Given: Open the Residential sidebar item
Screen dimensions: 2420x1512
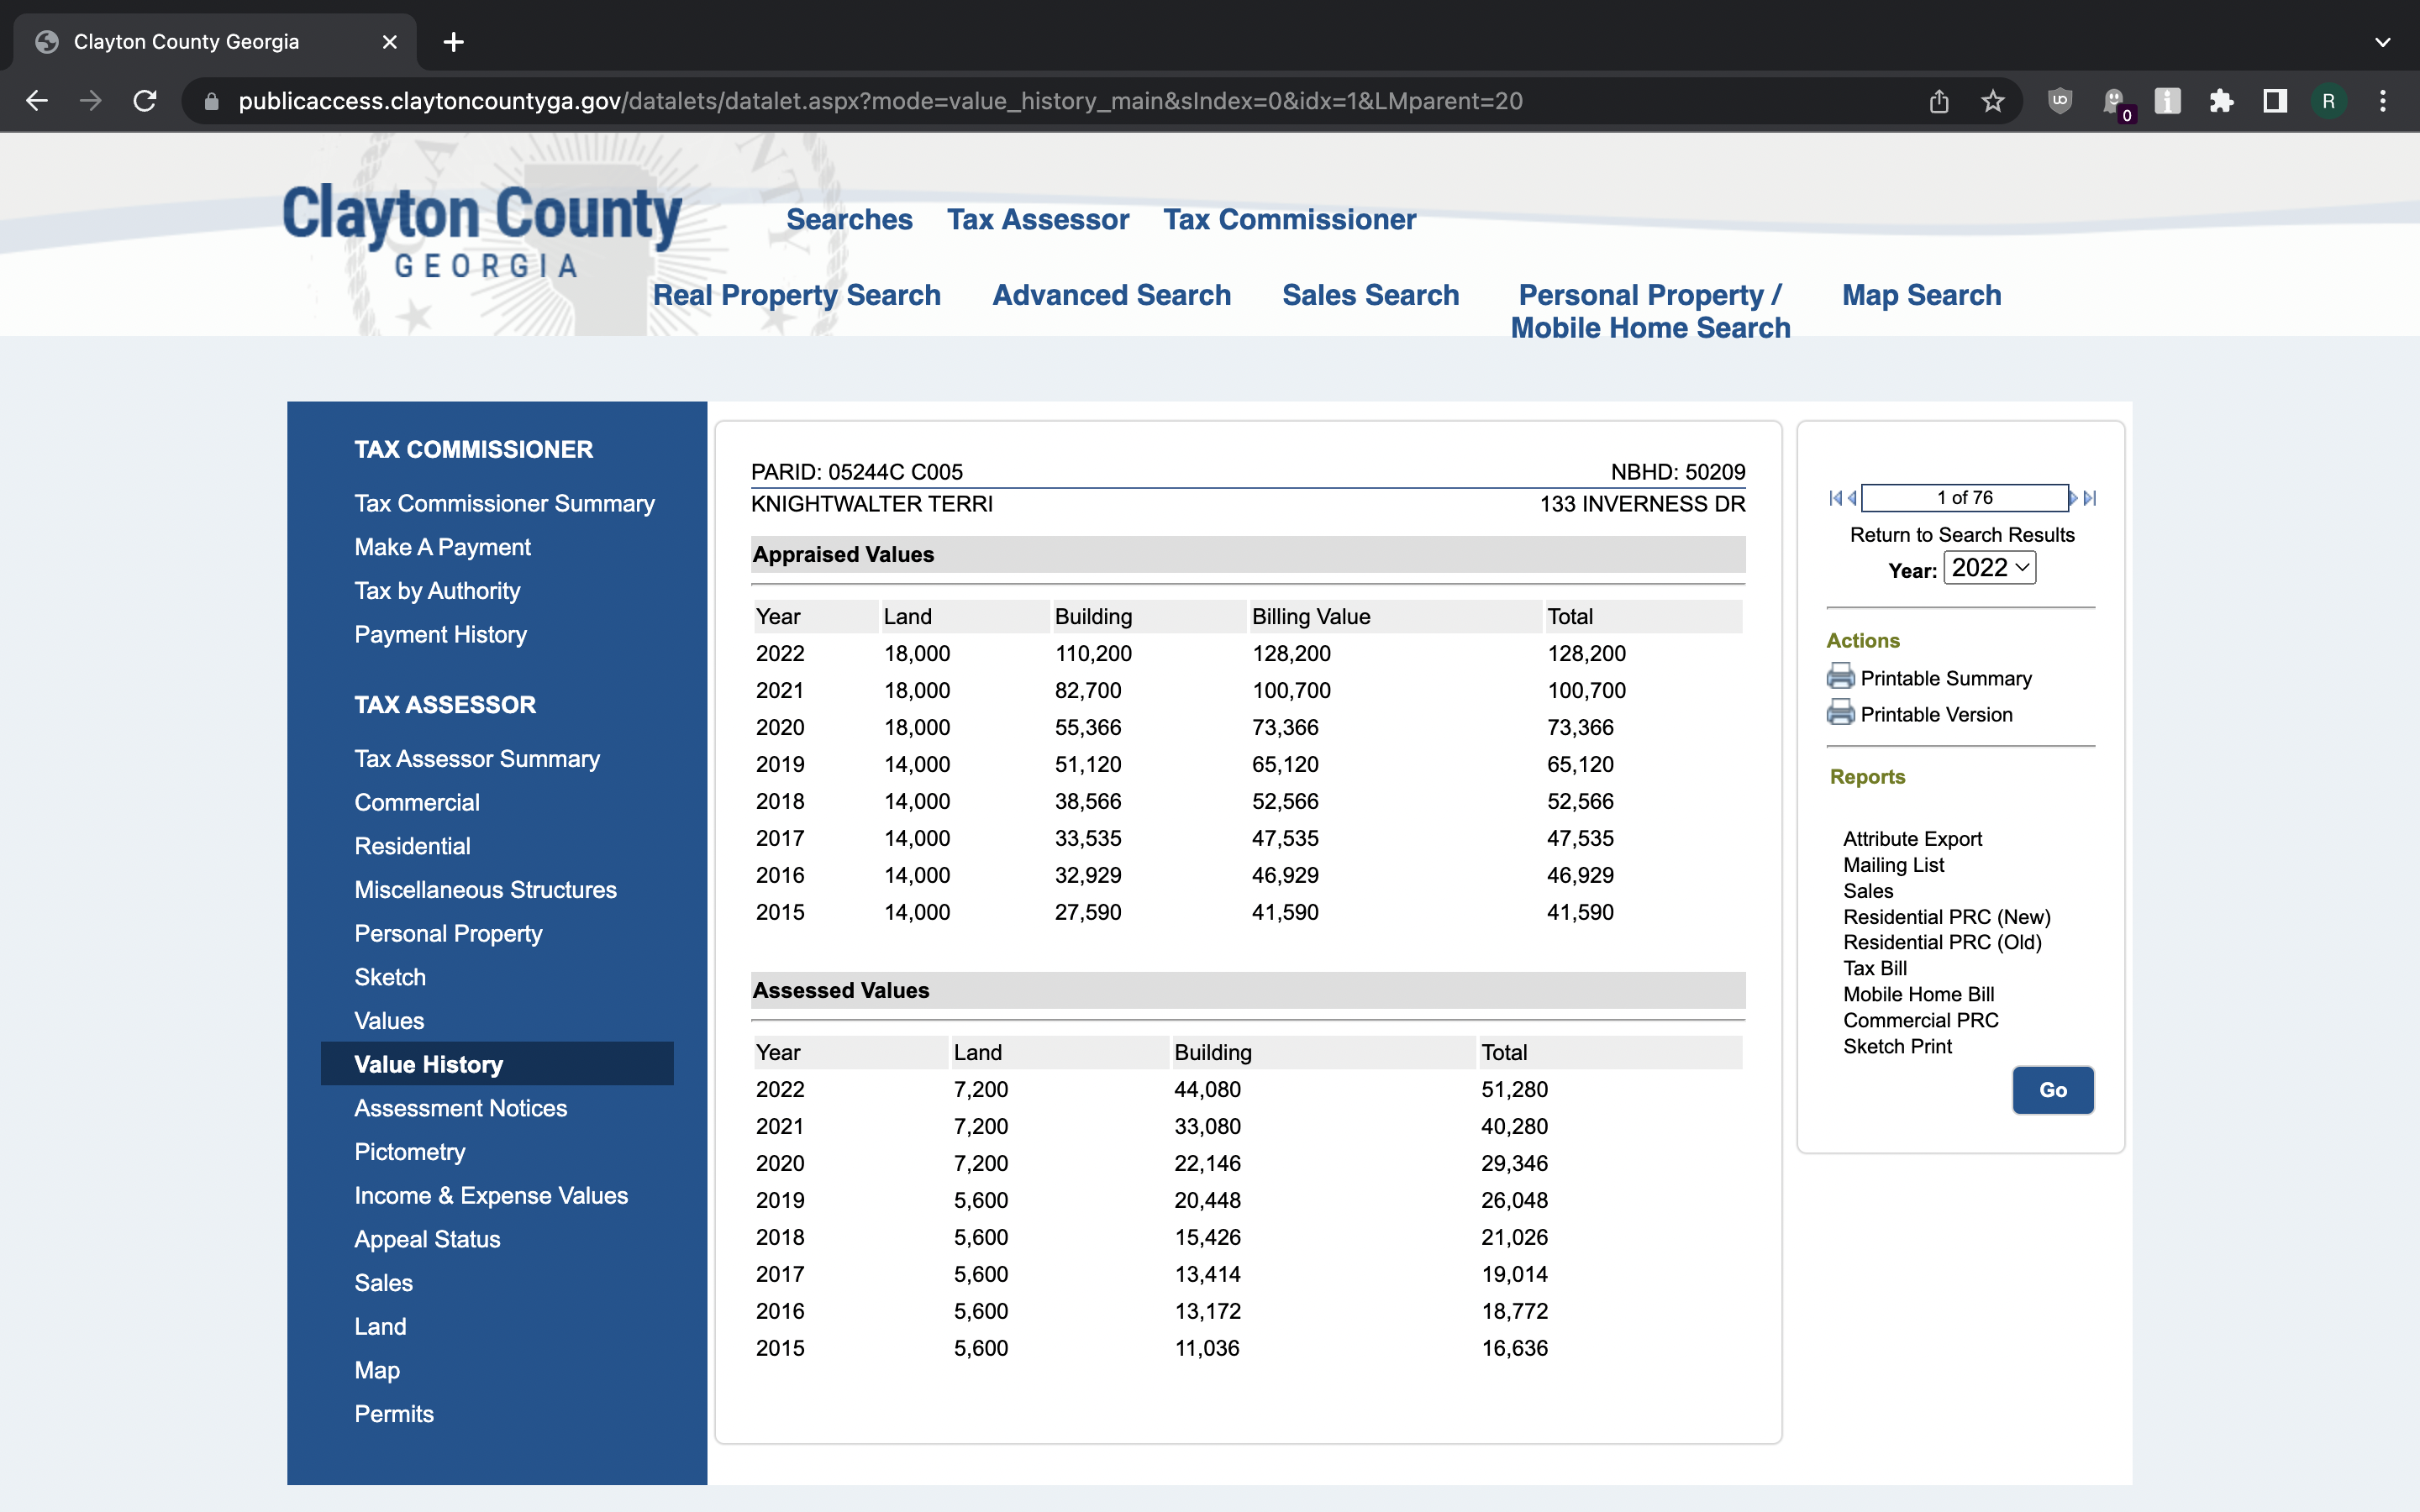Looking at the screenshot, I should (x=412, y=846).
